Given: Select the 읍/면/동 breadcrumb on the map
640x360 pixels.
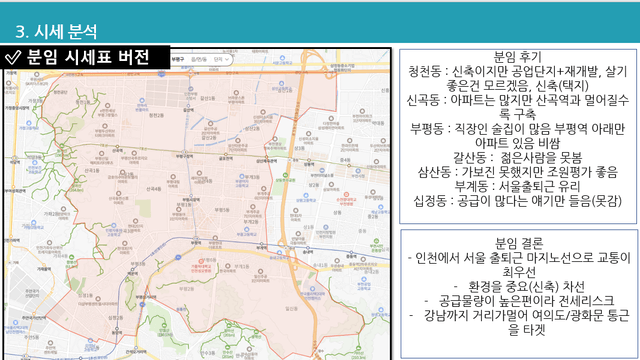Looking at the screenshot, I should point(199,60).
